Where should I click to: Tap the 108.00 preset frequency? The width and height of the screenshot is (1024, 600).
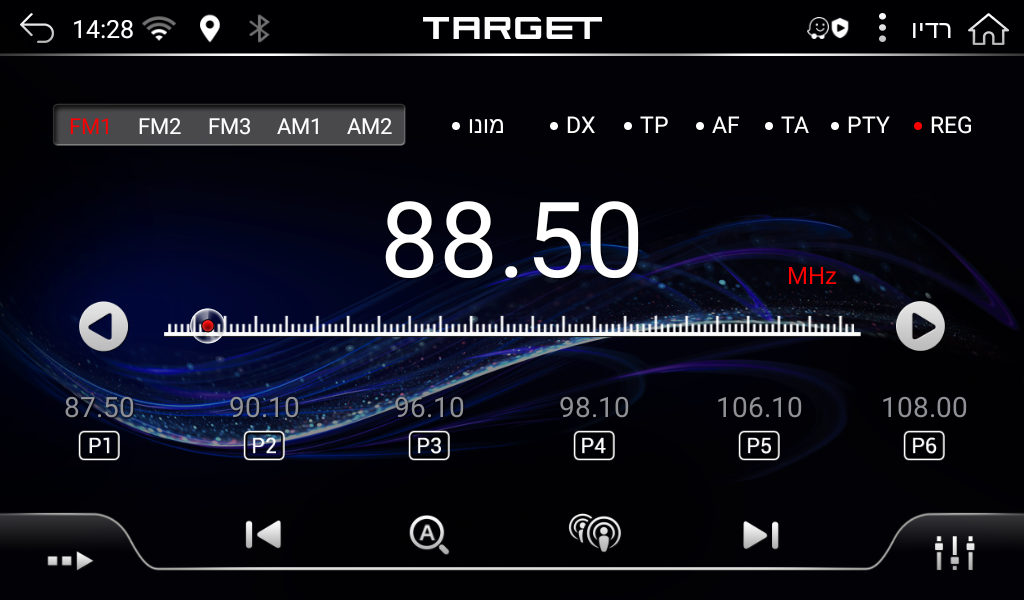[x=924, y=408]
